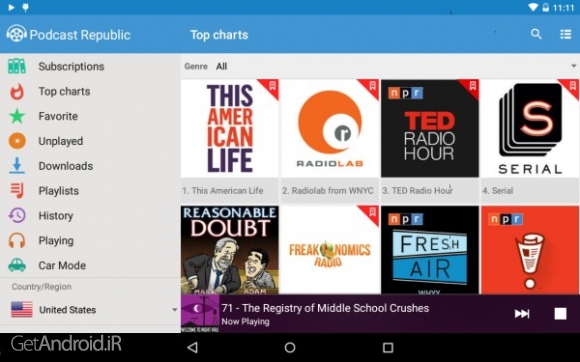Click '2. Radiolab from WNYC' label

pyautogui.click(x=328, y=190)
